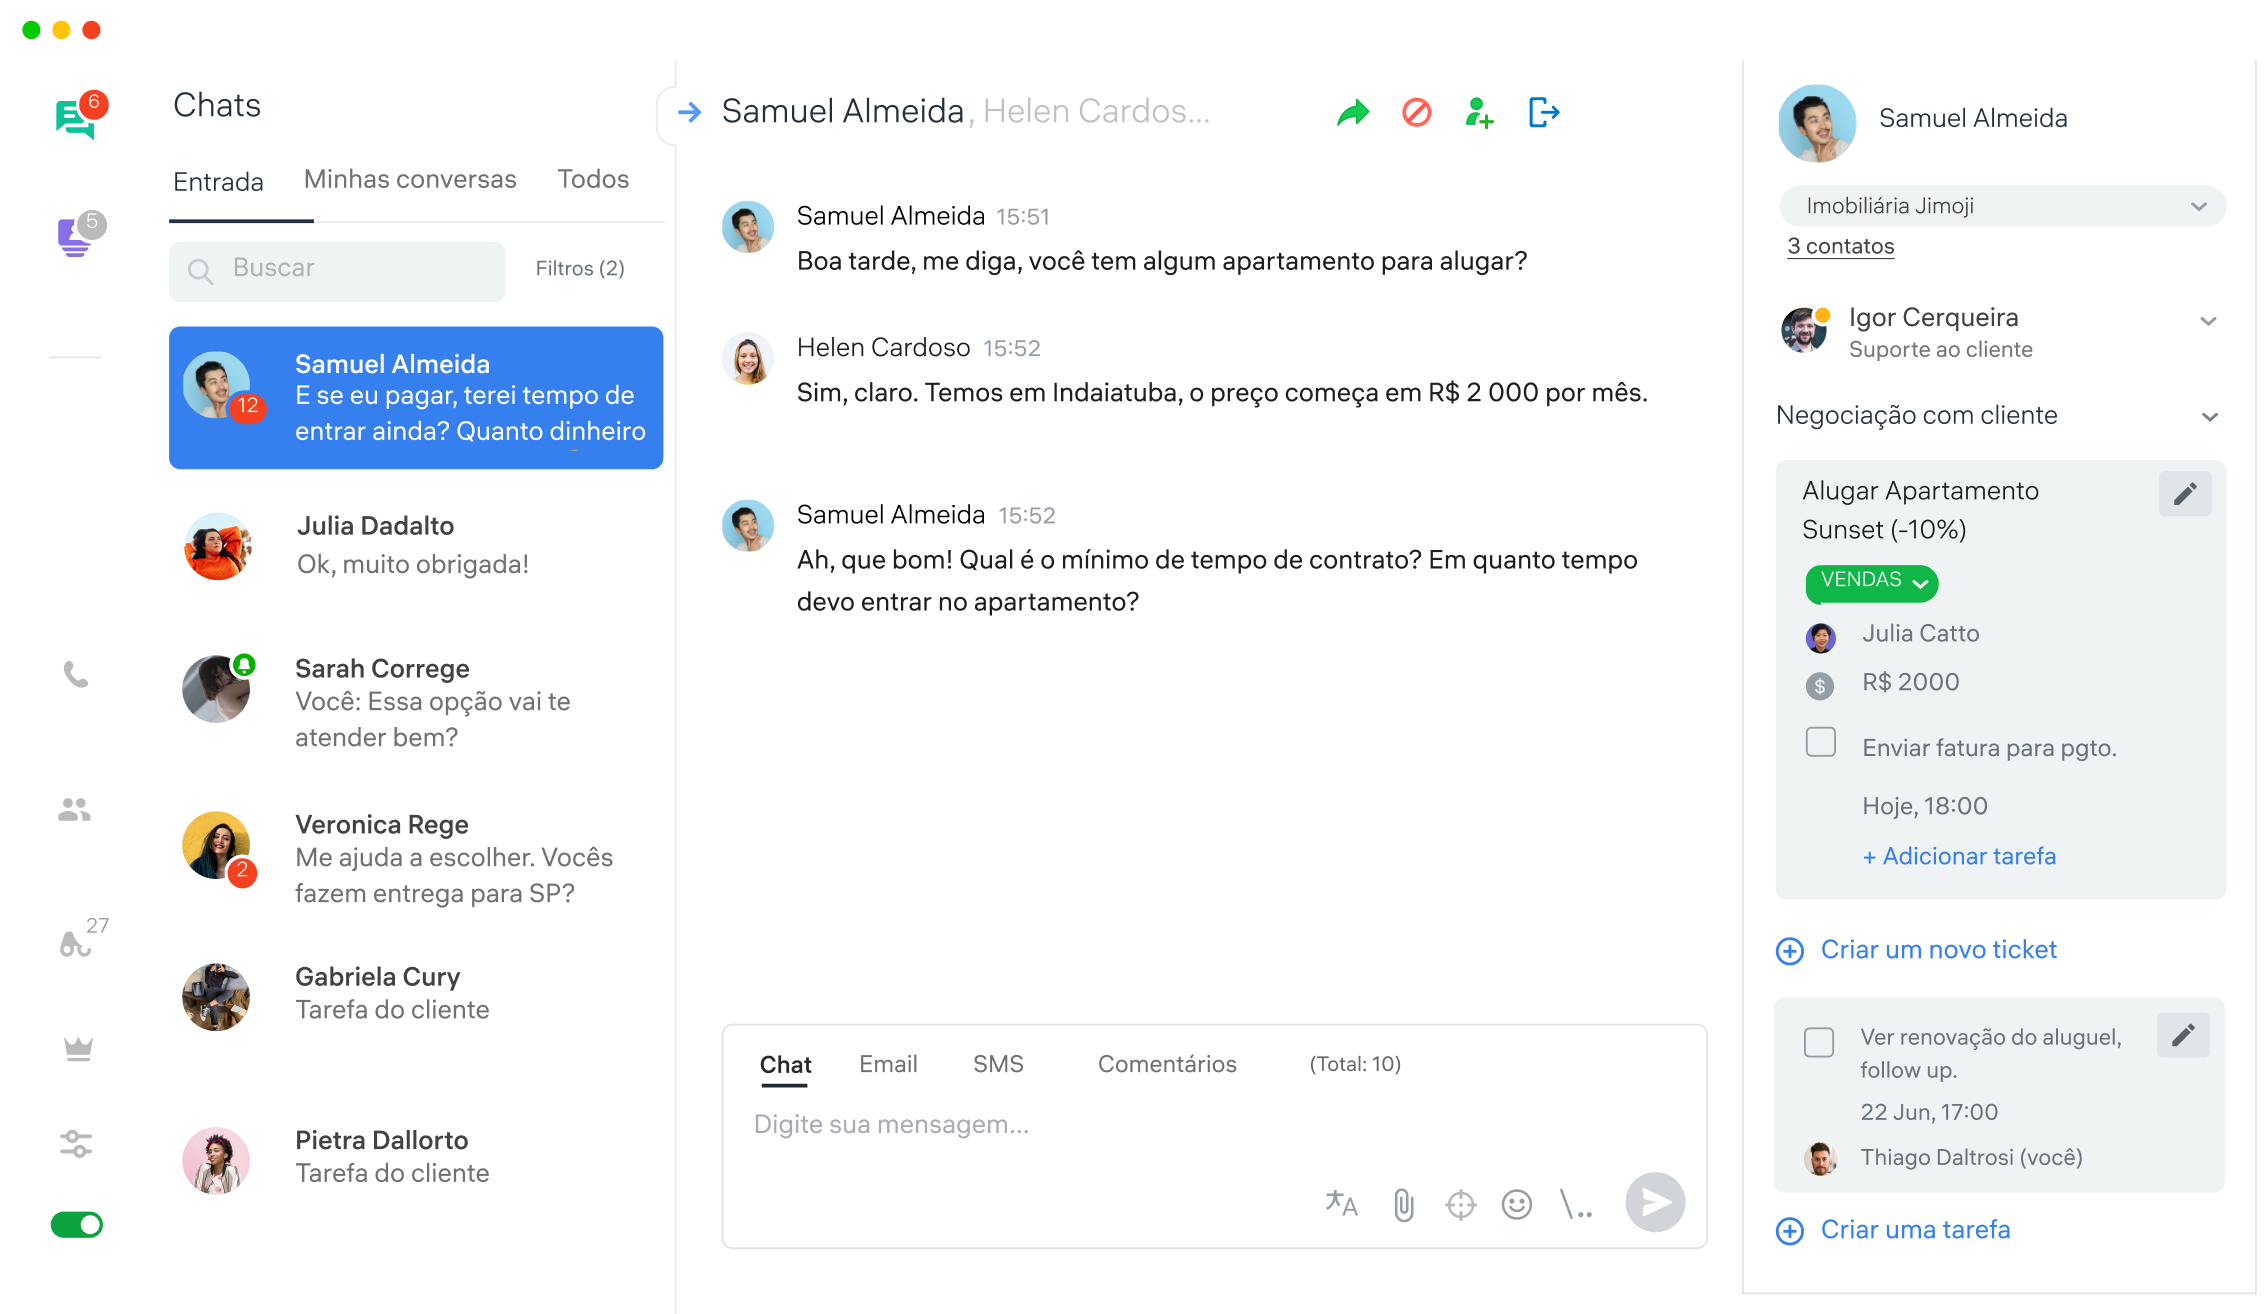Switch to Minhas conversas tab
2265x1314 pixels.
coord(410,180)
